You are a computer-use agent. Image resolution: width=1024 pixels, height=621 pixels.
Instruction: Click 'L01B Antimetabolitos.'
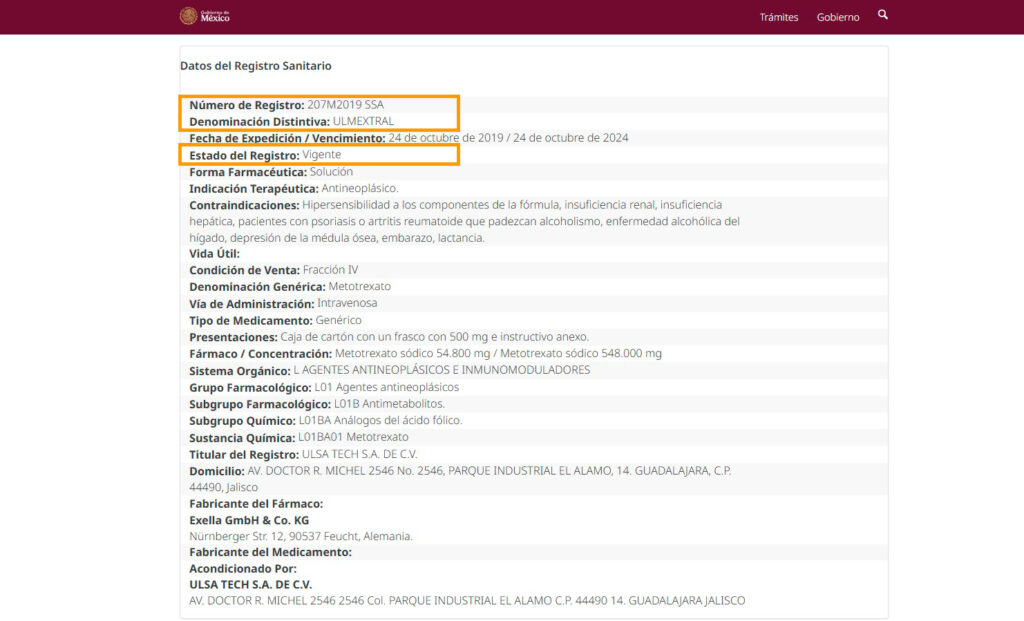(389, 404)
